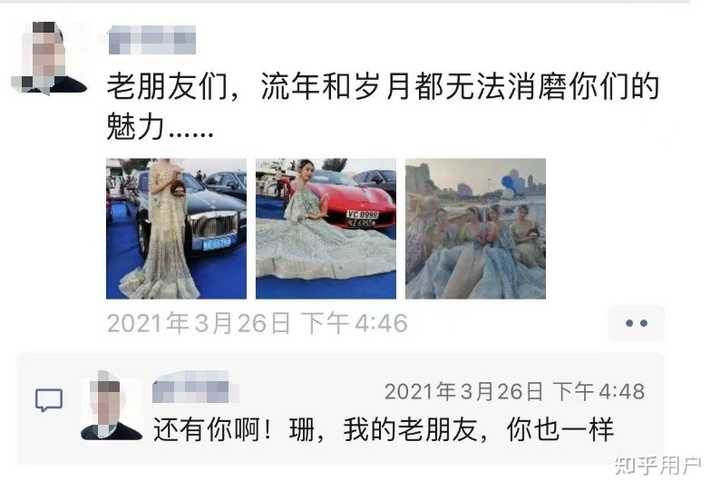Click the post timestamp 下午4:46

tap(354, 323)
